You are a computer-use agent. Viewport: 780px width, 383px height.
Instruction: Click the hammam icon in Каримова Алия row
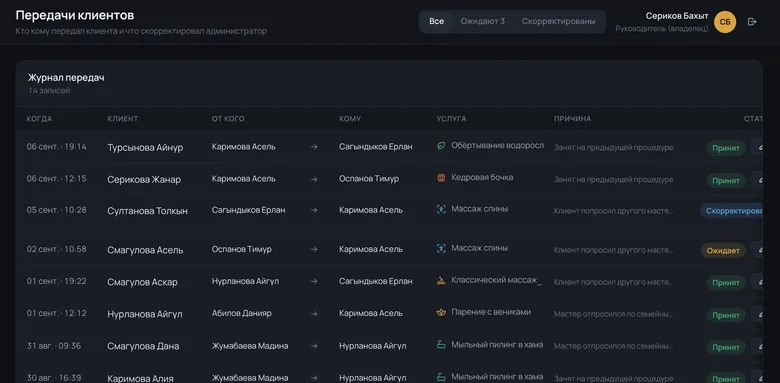point(441,377)
